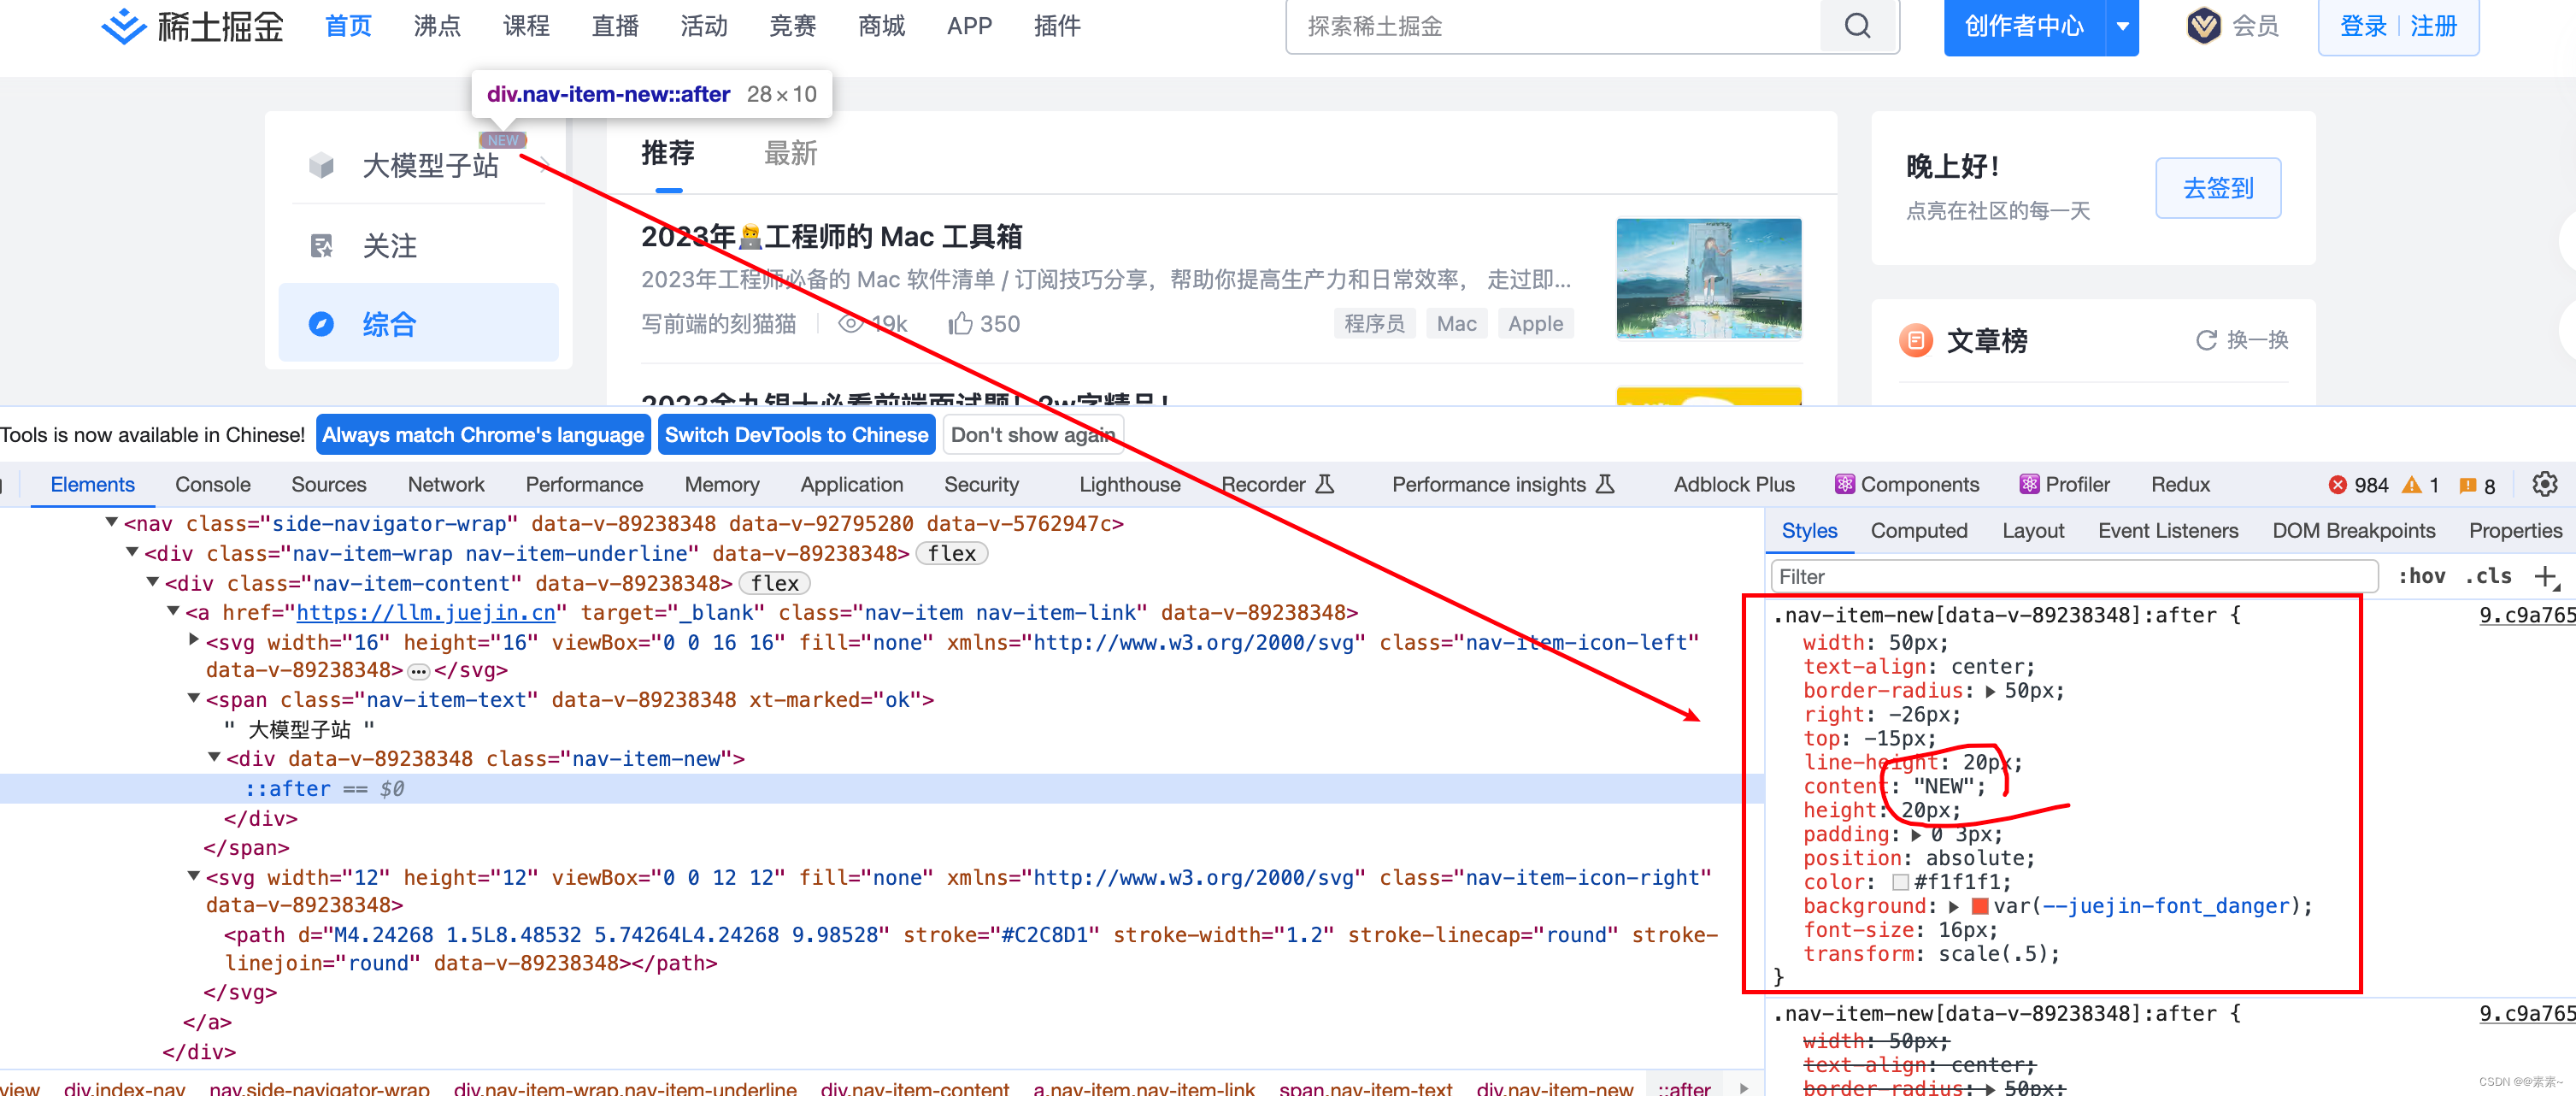
Task: Click the background color swatch in Styles
Action: 1979,906
